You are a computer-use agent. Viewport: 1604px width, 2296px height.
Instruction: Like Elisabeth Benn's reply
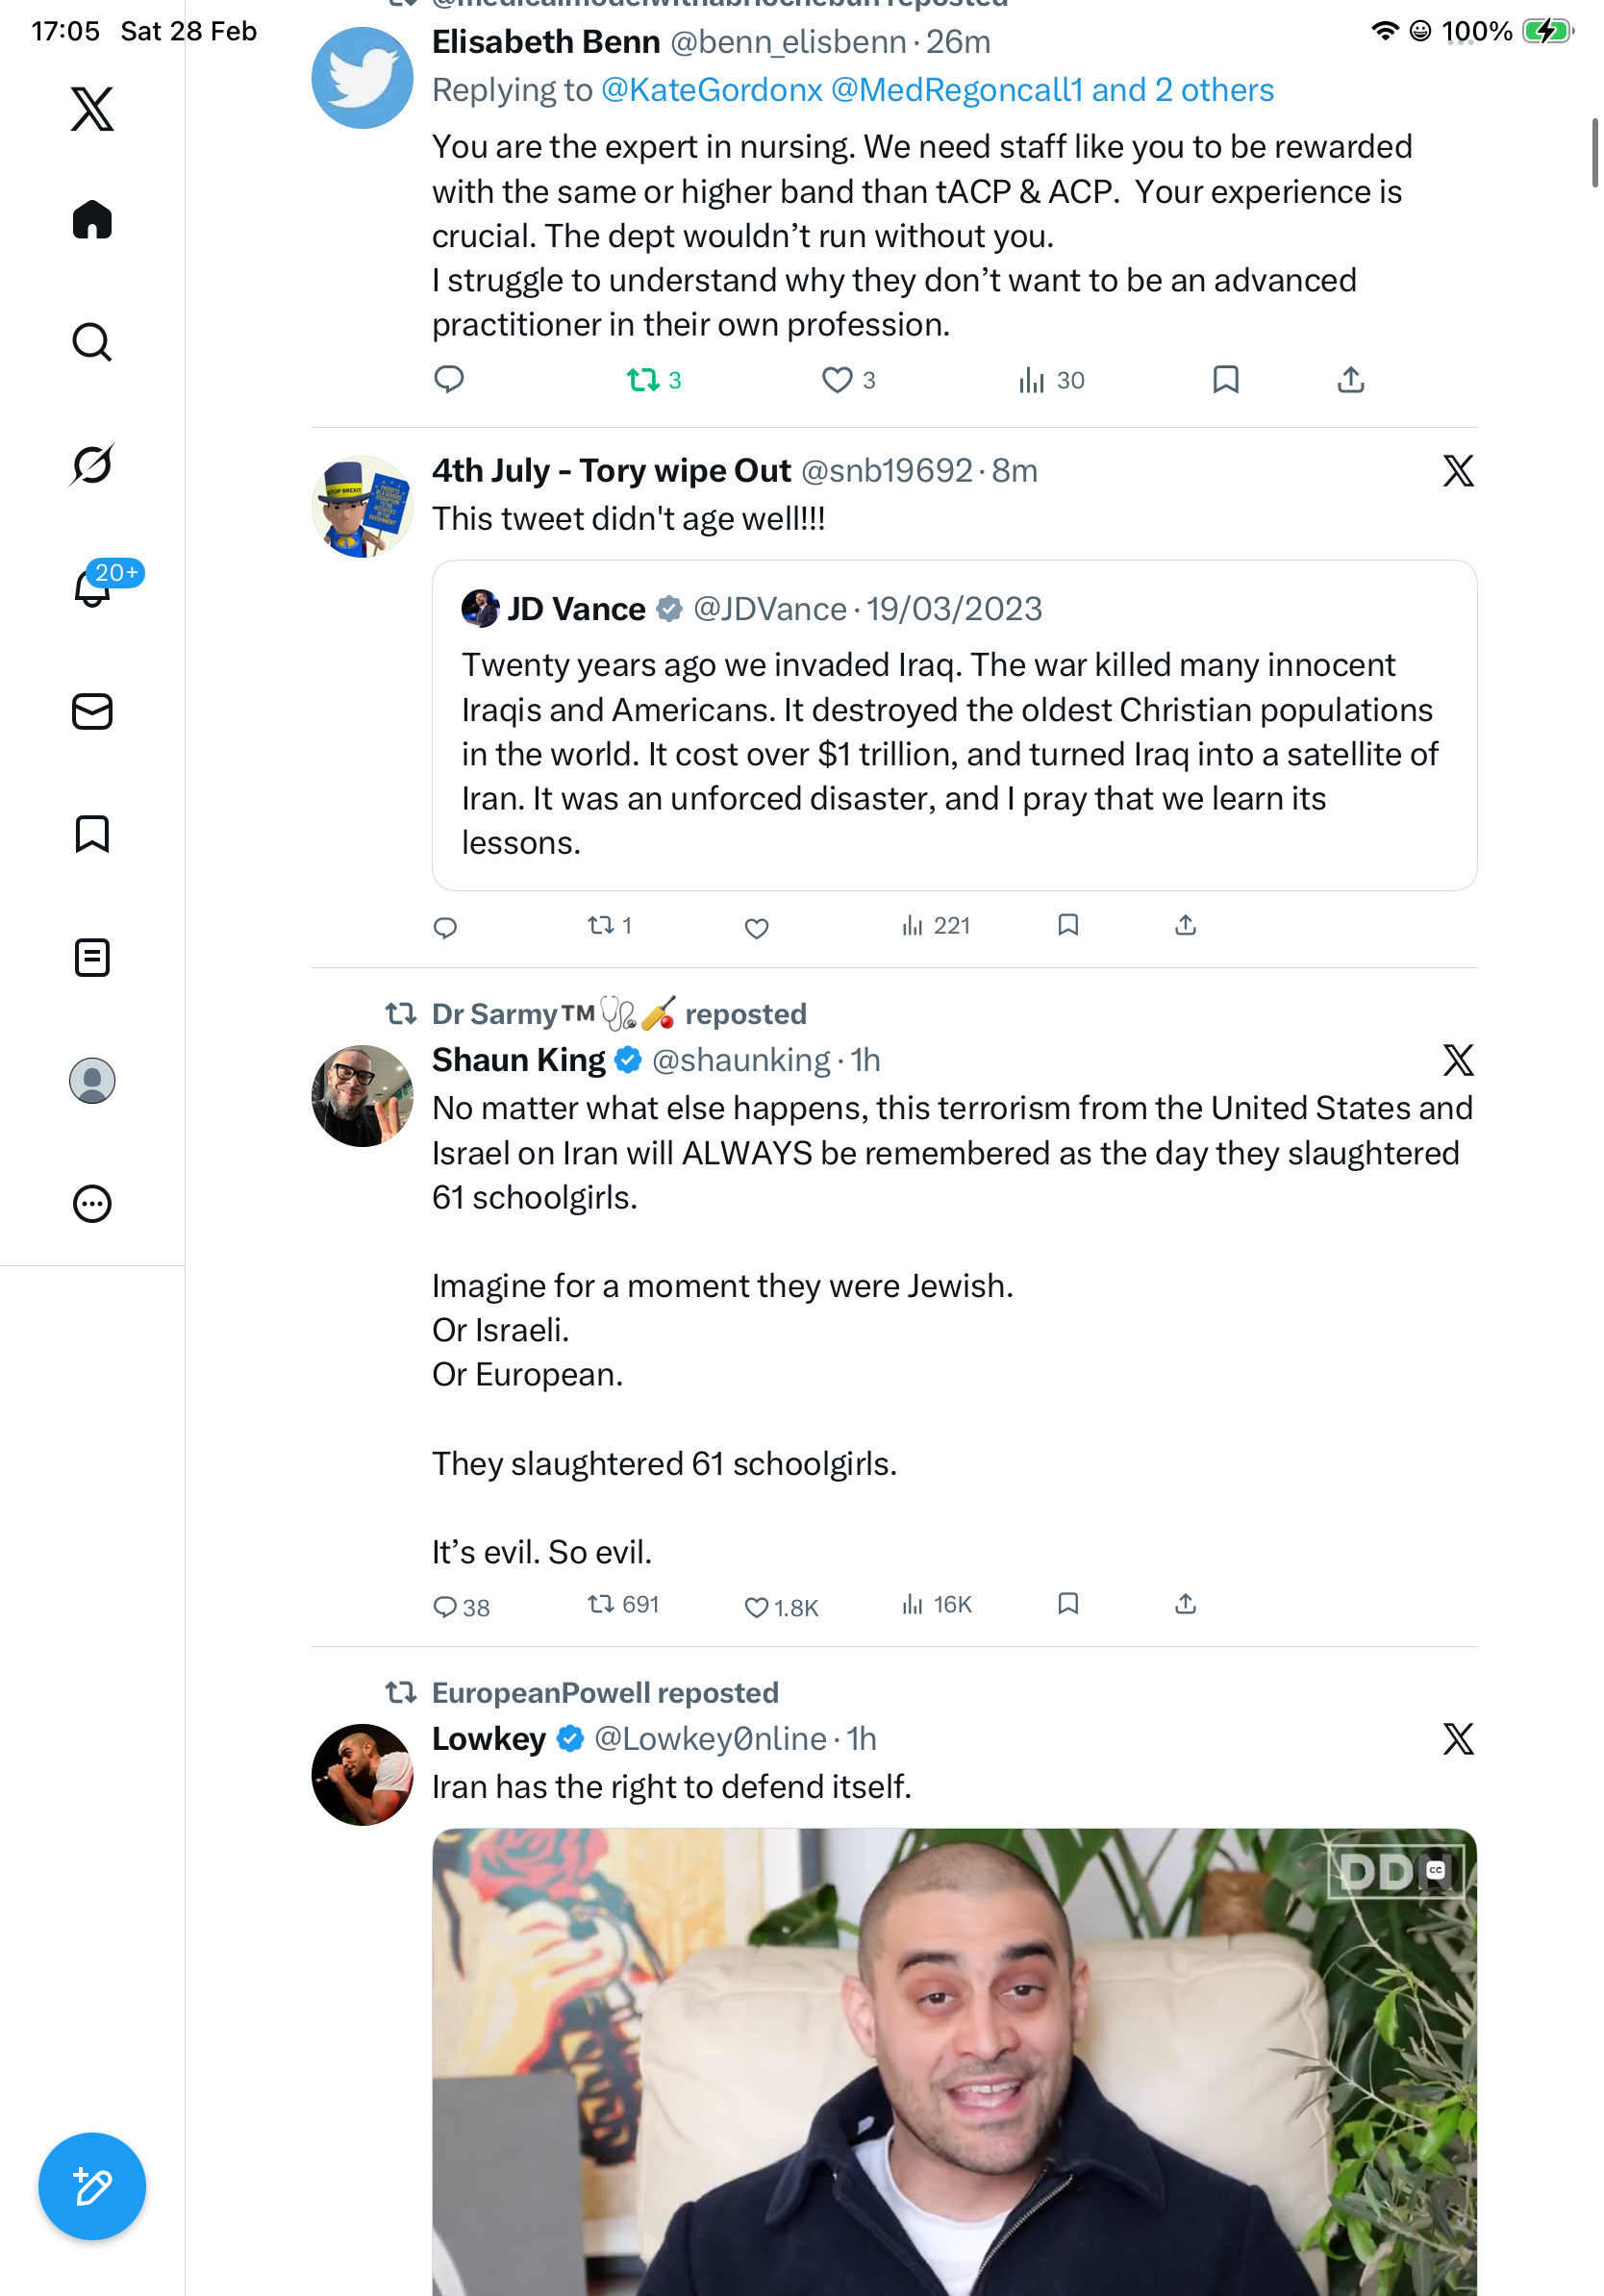coord(837,380)
